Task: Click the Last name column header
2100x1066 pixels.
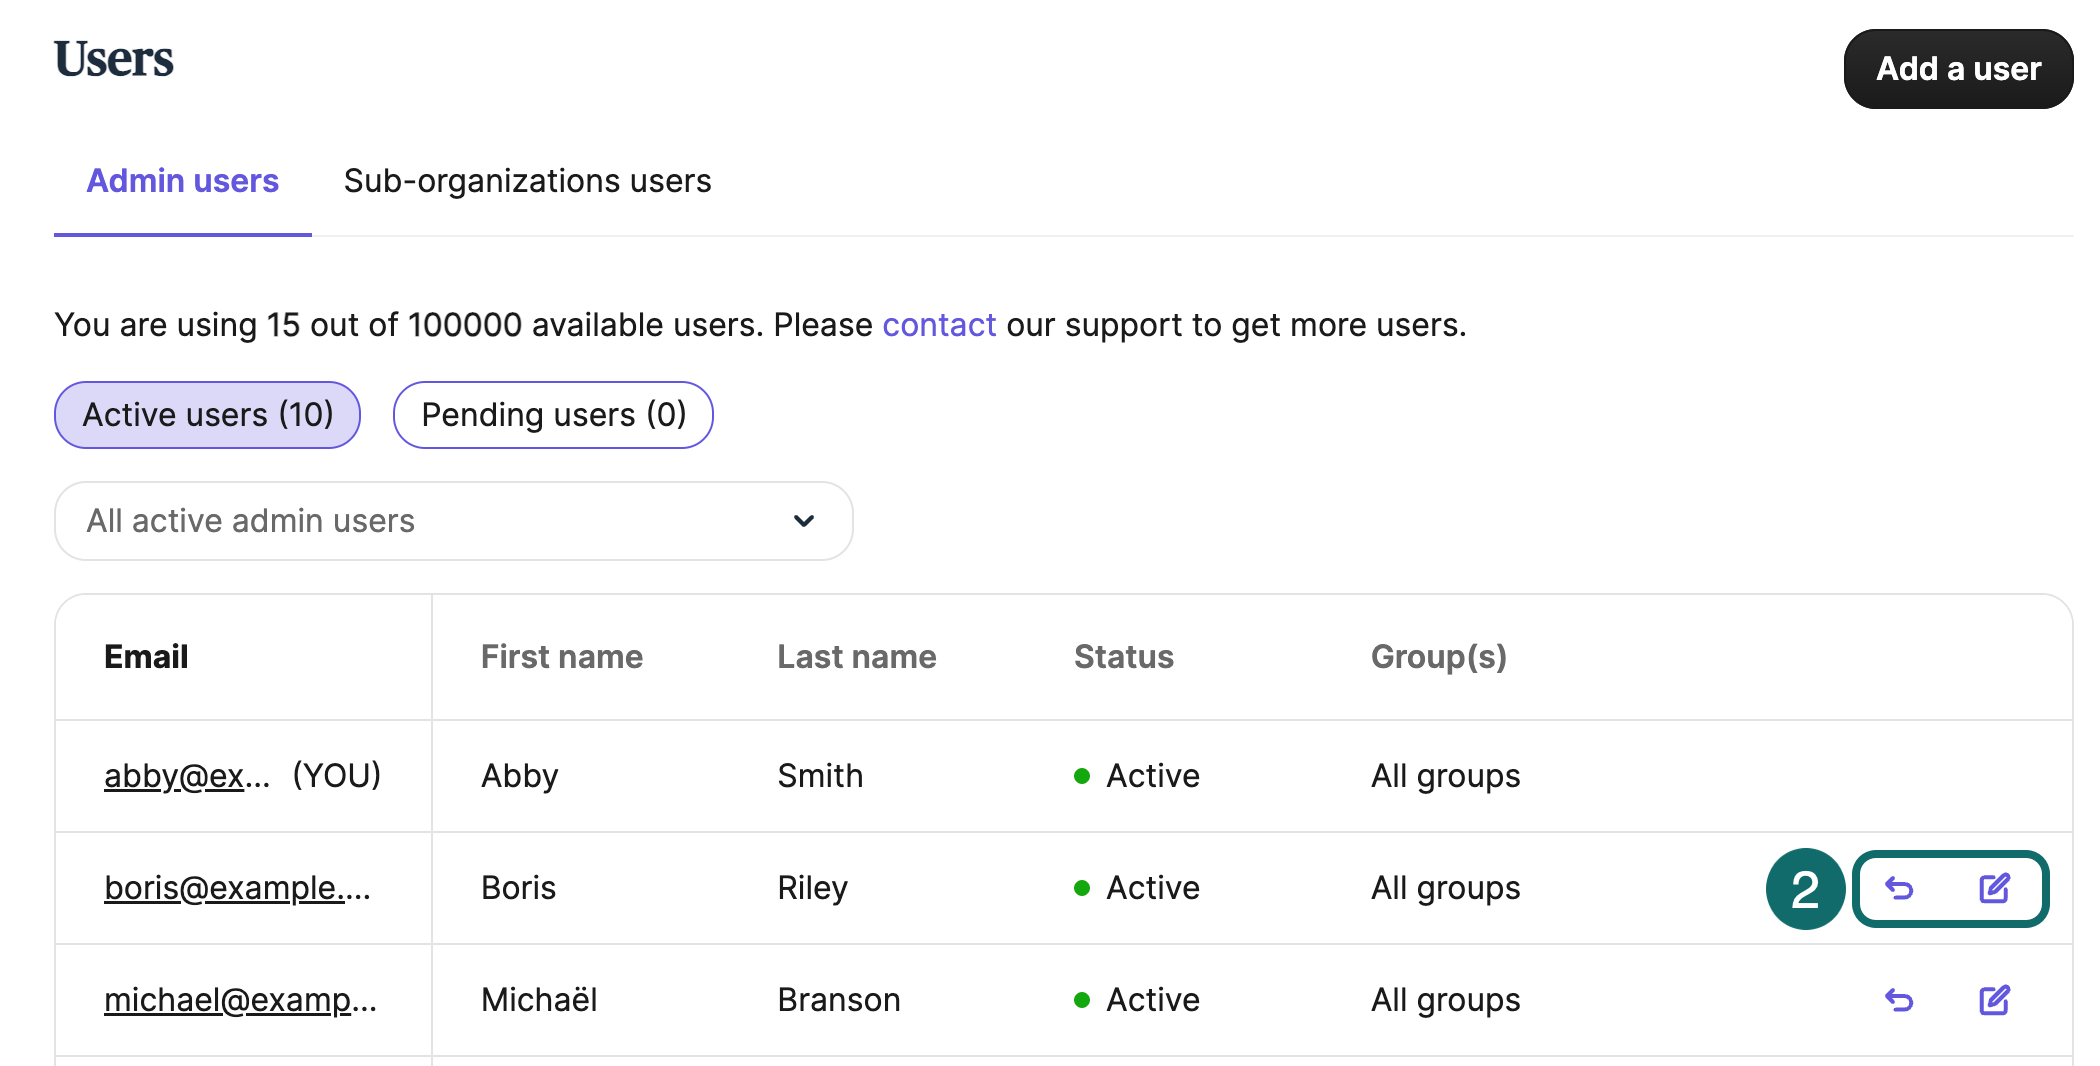Action: [x=856, y=657]
